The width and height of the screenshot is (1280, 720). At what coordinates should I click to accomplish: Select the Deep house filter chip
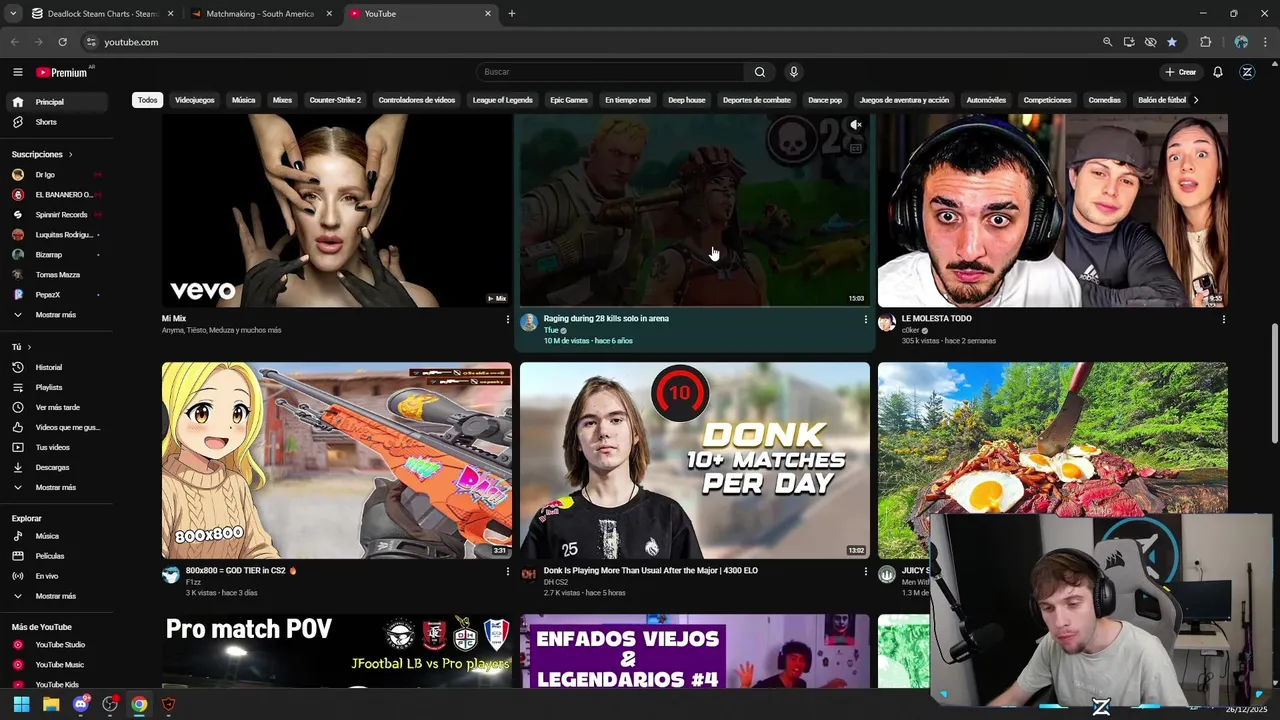(687, 100)
